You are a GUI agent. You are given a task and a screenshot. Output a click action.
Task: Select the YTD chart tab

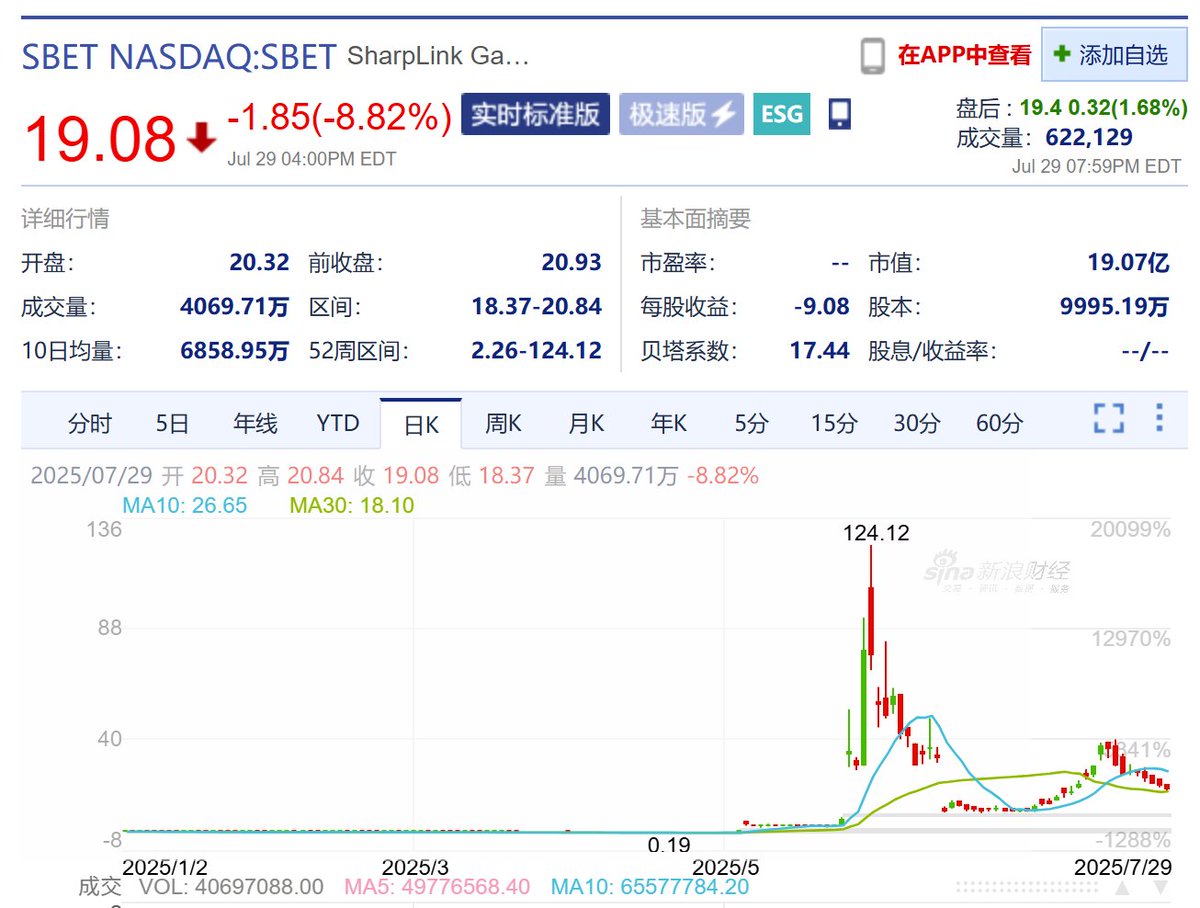(x=338, y=424)
